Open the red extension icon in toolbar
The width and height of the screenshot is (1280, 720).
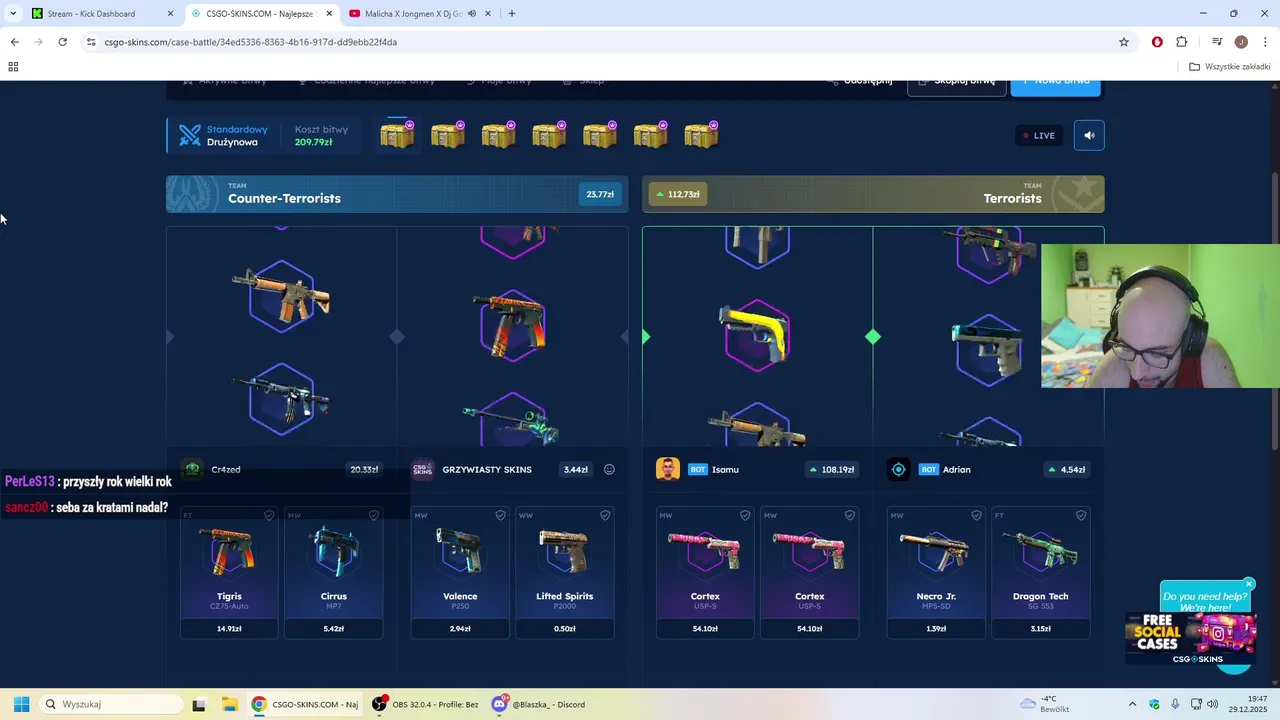click(1157, 42)
